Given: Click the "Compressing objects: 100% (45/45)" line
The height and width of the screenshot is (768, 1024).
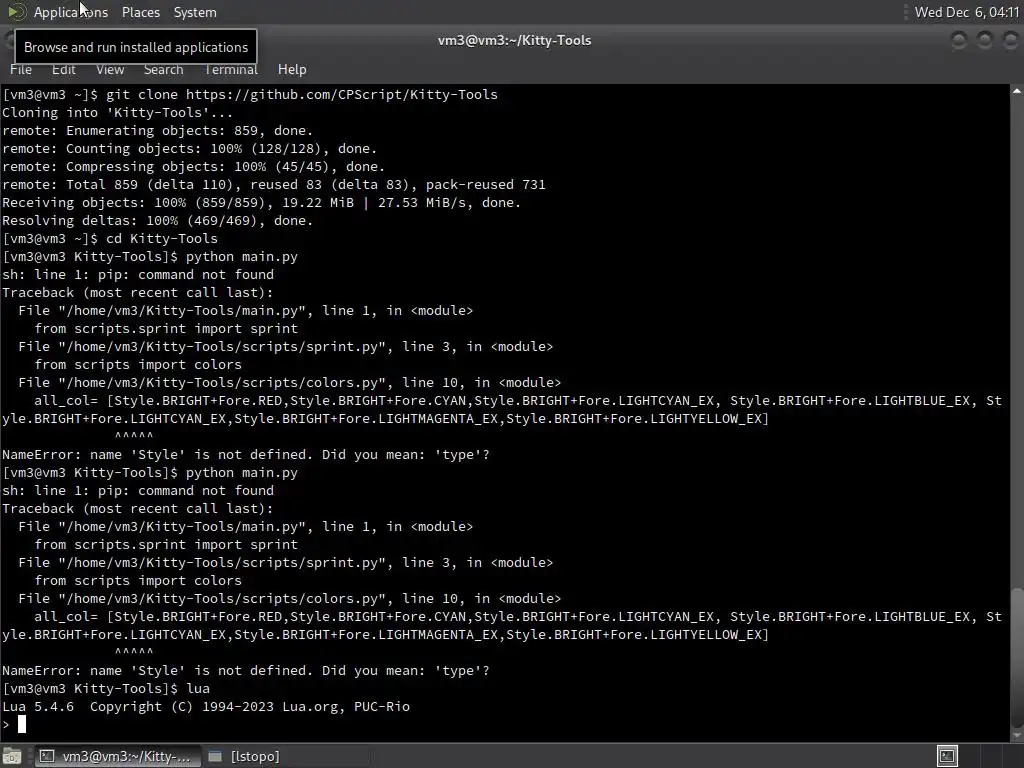Looking at the screenshot, I should (193, 167).
